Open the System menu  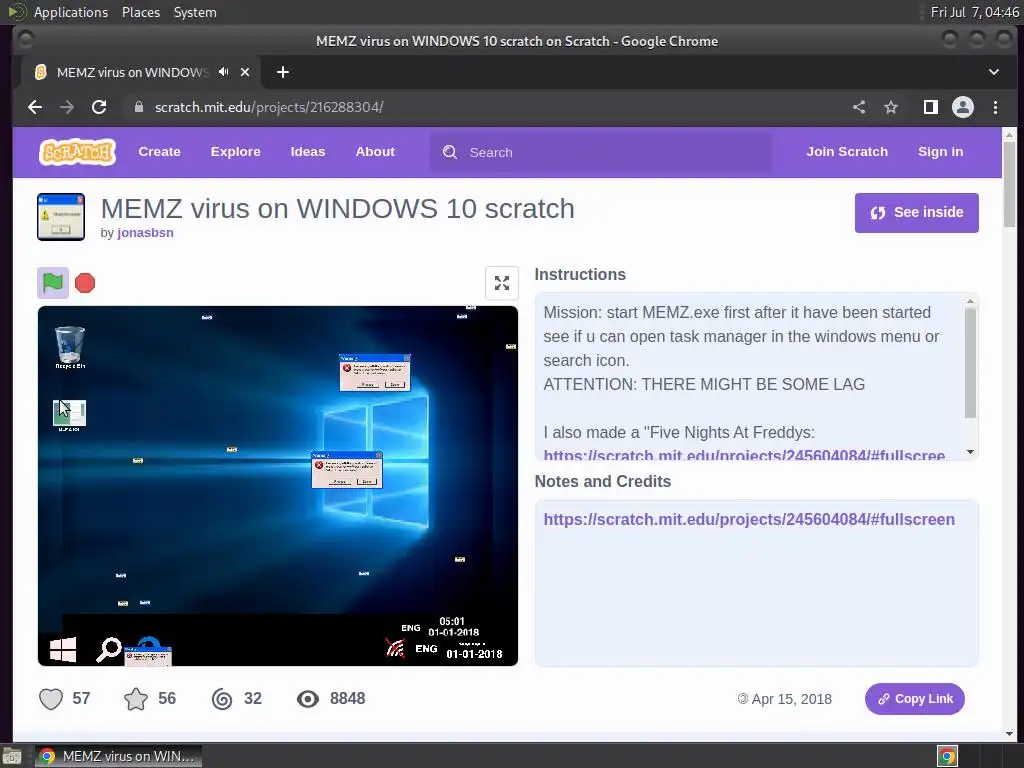[x=195, y=12]
